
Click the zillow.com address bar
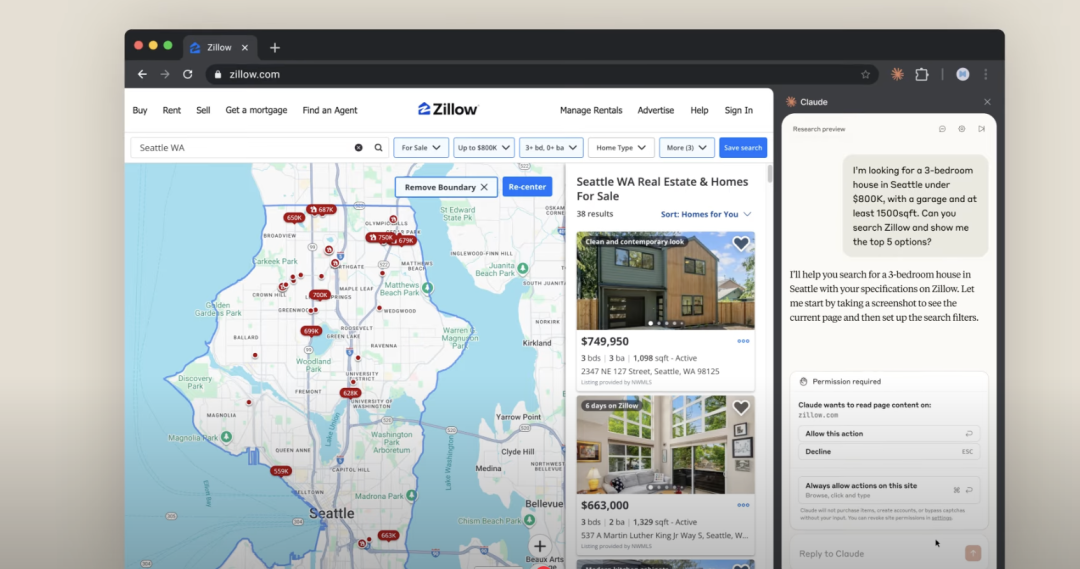(x=541, y=74)
